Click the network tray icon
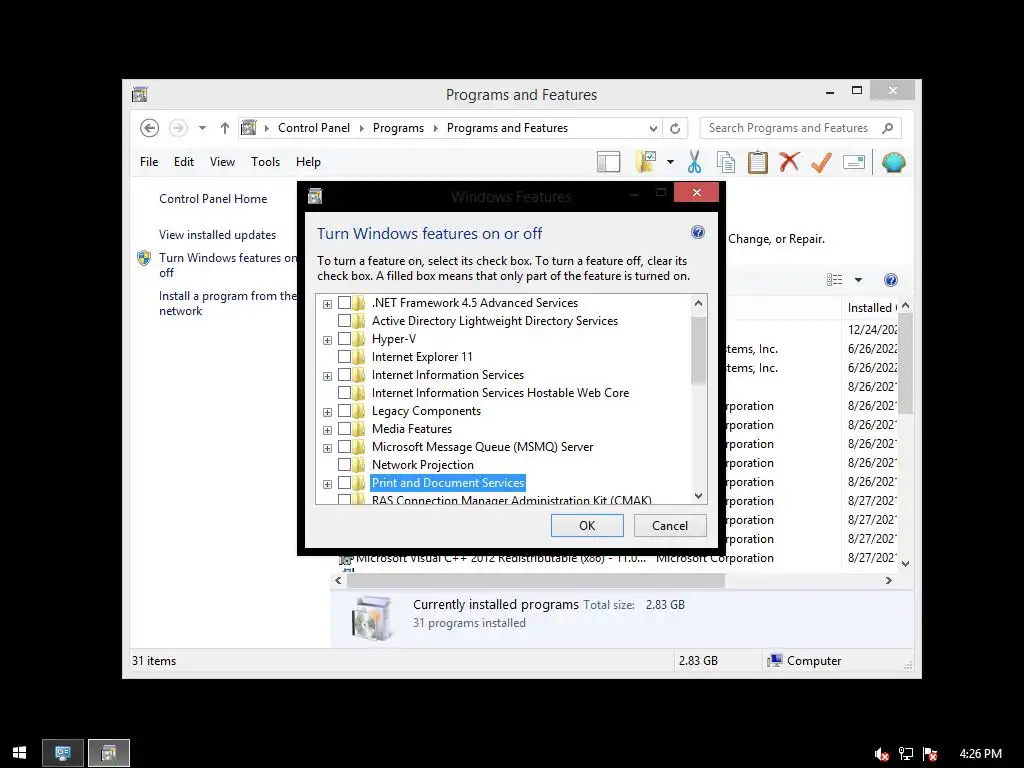 (x=905, y=754)
